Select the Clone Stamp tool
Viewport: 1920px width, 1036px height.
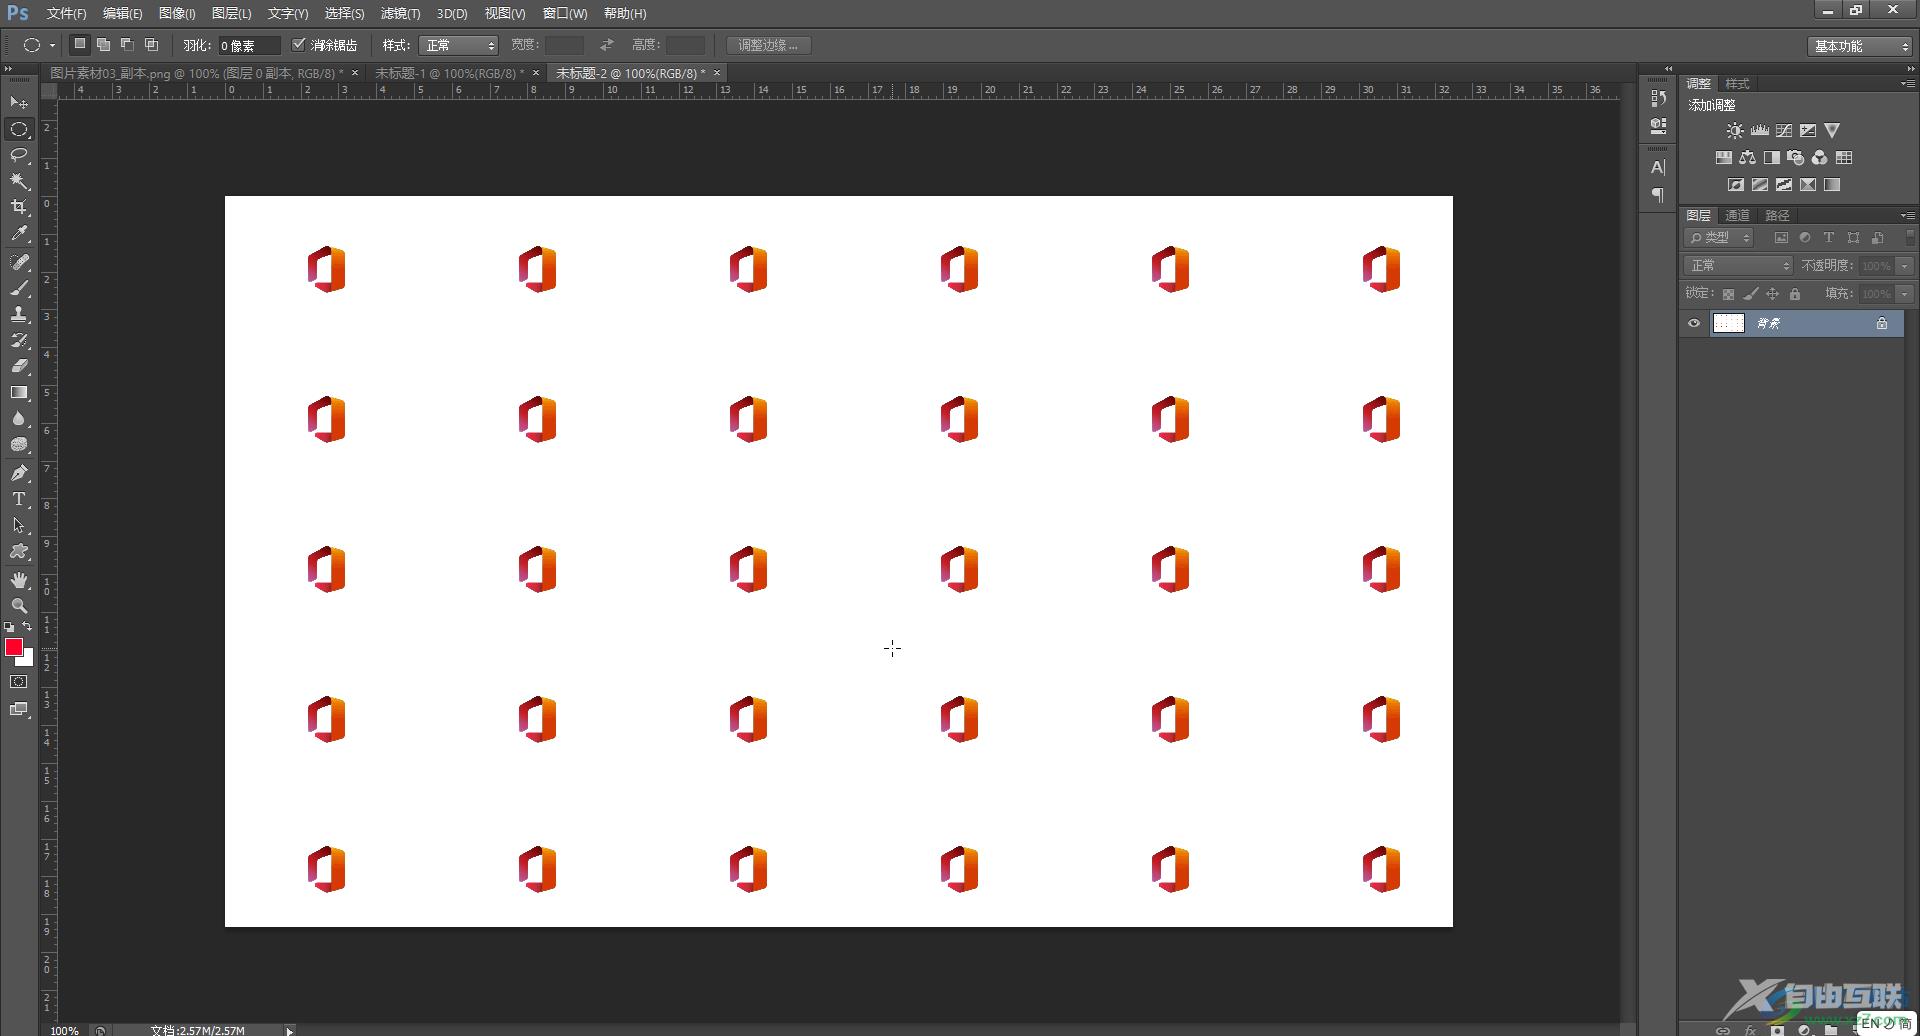[x=19, y=314]
